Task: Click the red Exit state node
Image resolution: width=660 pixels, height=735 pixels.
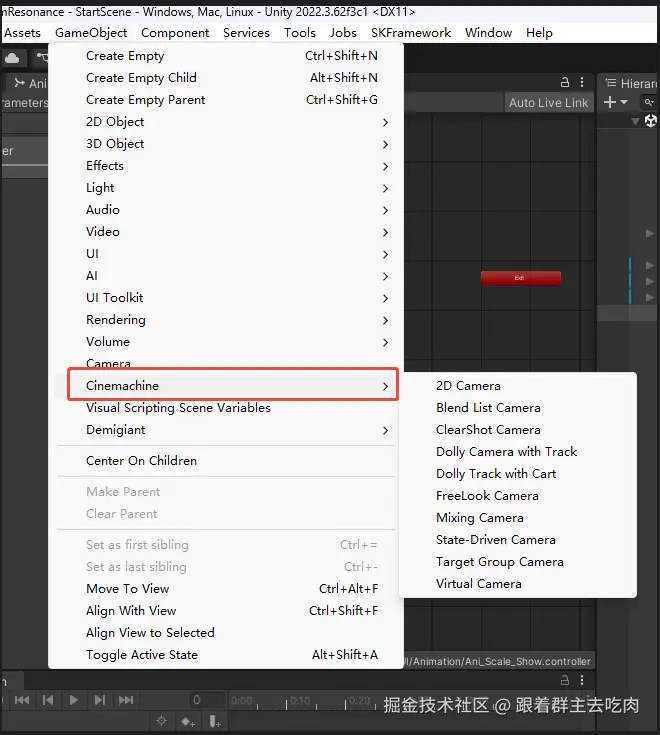Action: pos(520,278)
